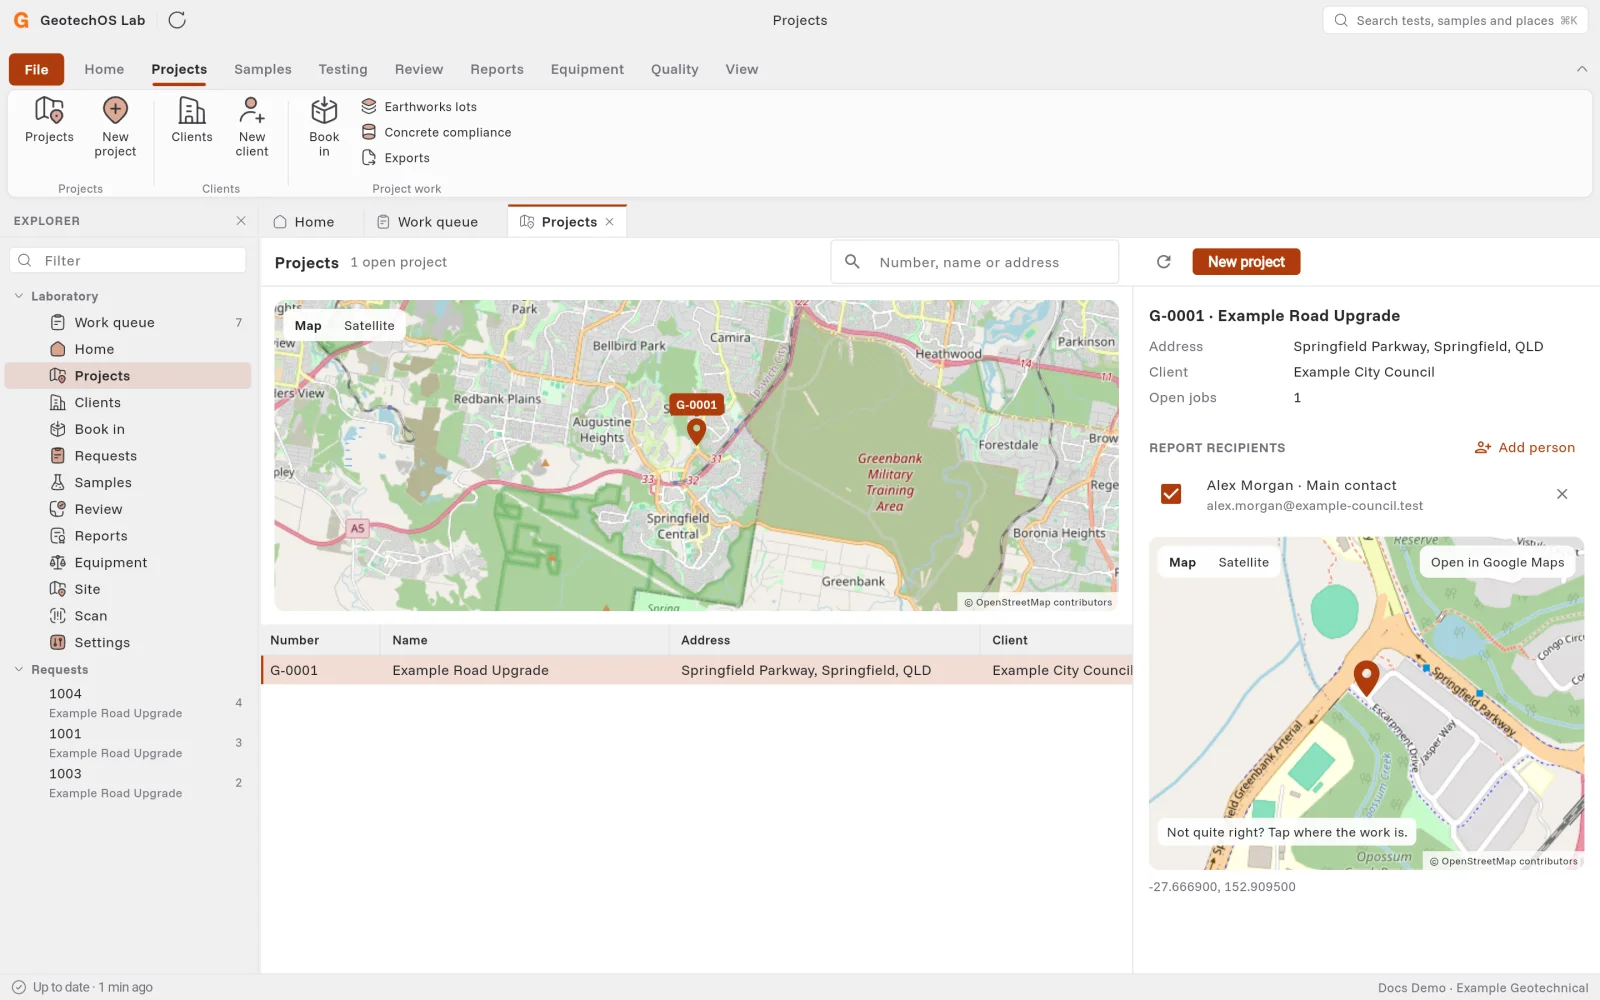Open Scan in the explorer

click(x=128, y=616)
